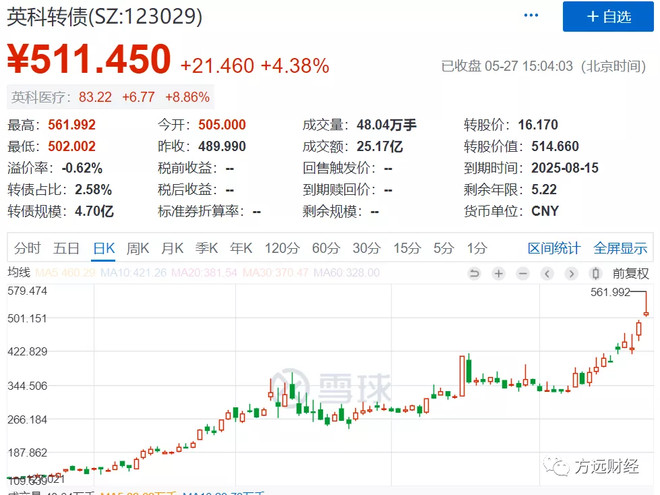Image resolution: width=660 pixels, height=495 pixels.
Task: Click the 转股价值 value 514.660
Action: [555, 146]
